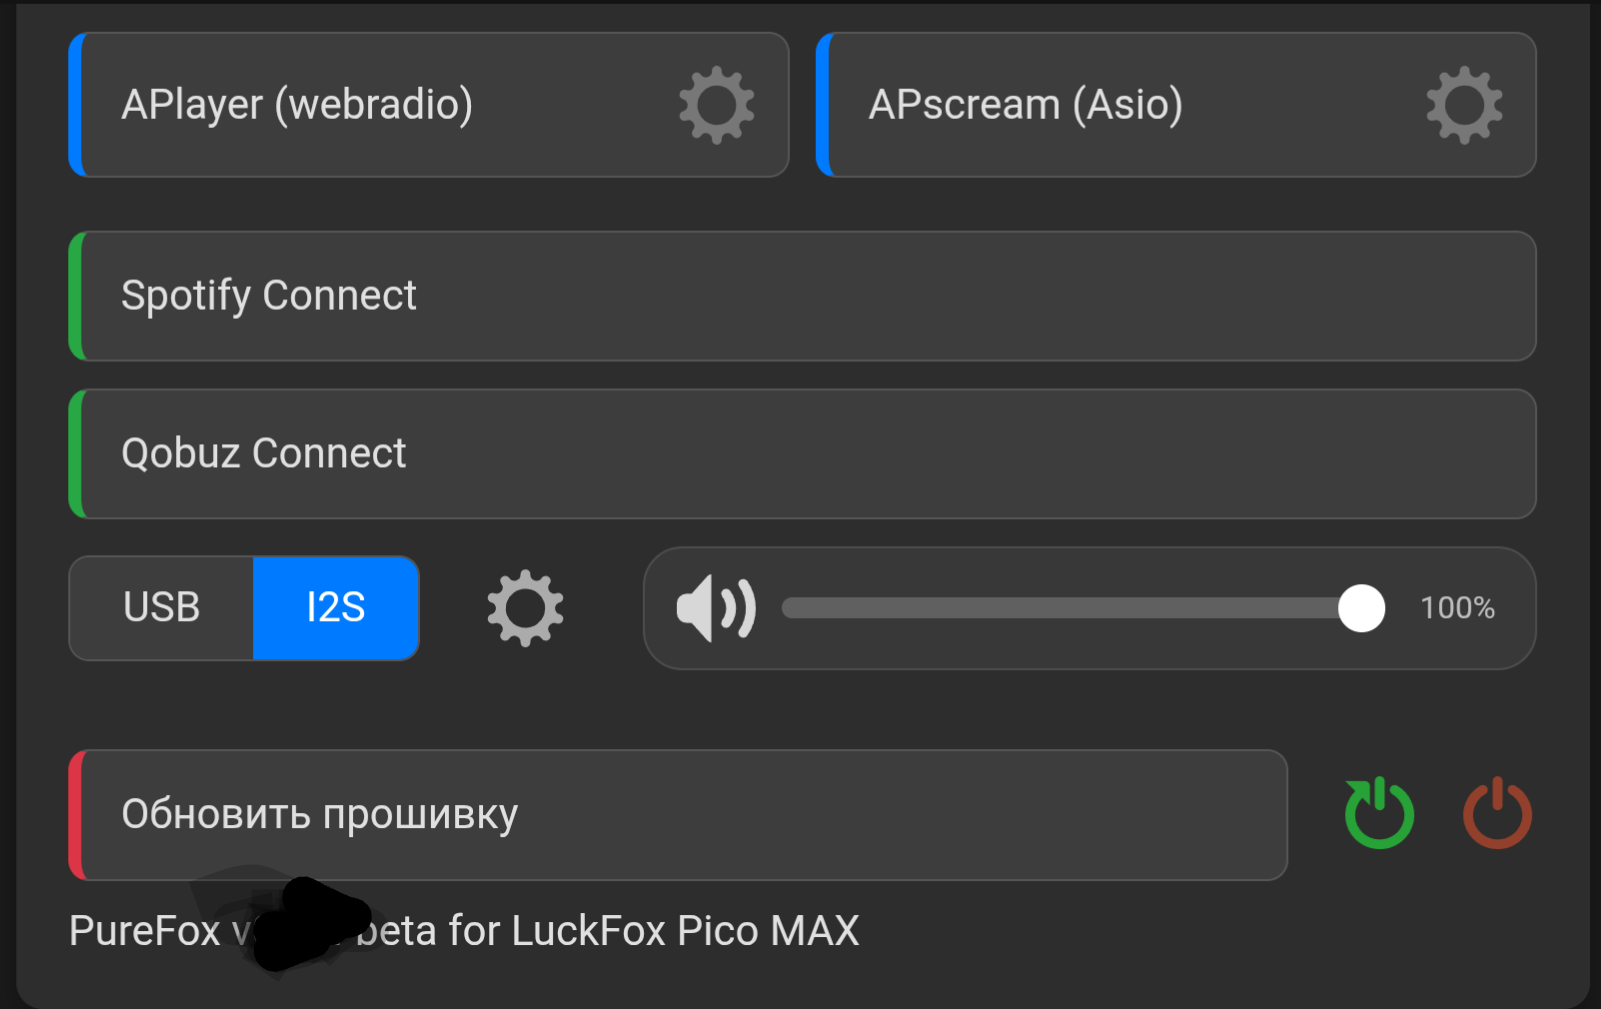Open APscream Asio settings gear
This screenshot has width=1601, height=1009.
[1464, 105]
